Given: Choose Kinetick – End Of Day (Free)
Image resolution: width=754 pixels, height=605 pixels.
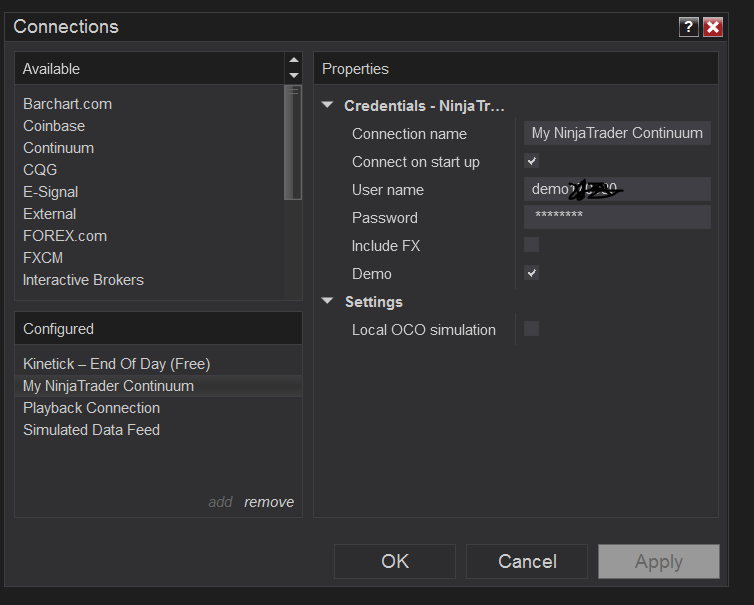Looking at the screenshot, I should pos(116,364).
